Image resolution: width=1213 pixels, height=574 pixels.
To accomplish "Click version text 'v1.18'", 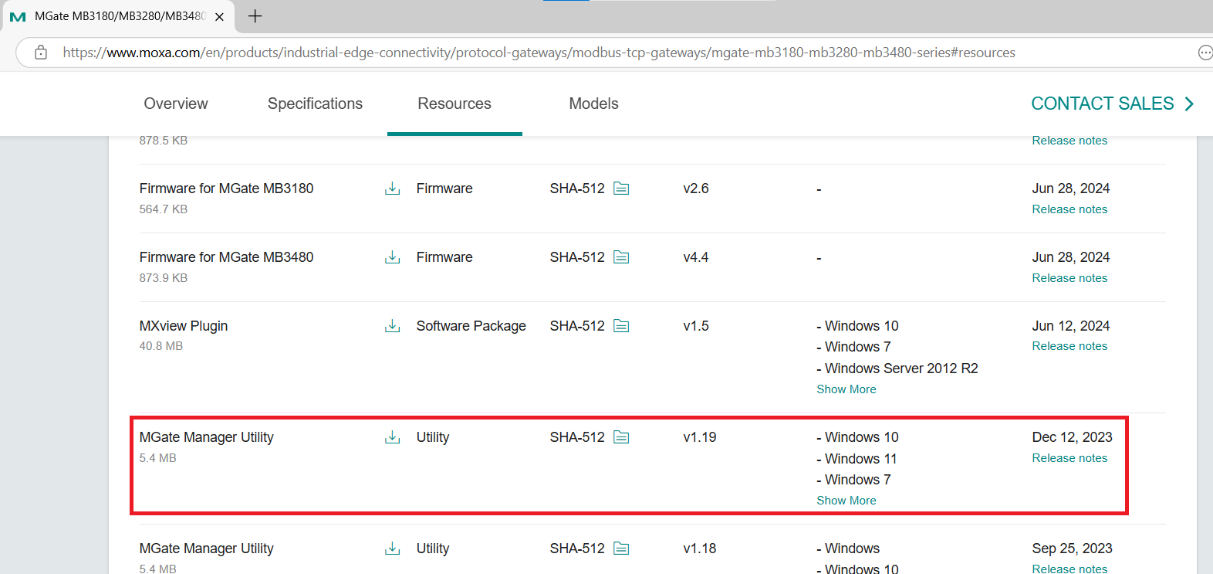I will click(x=700, y=548).
